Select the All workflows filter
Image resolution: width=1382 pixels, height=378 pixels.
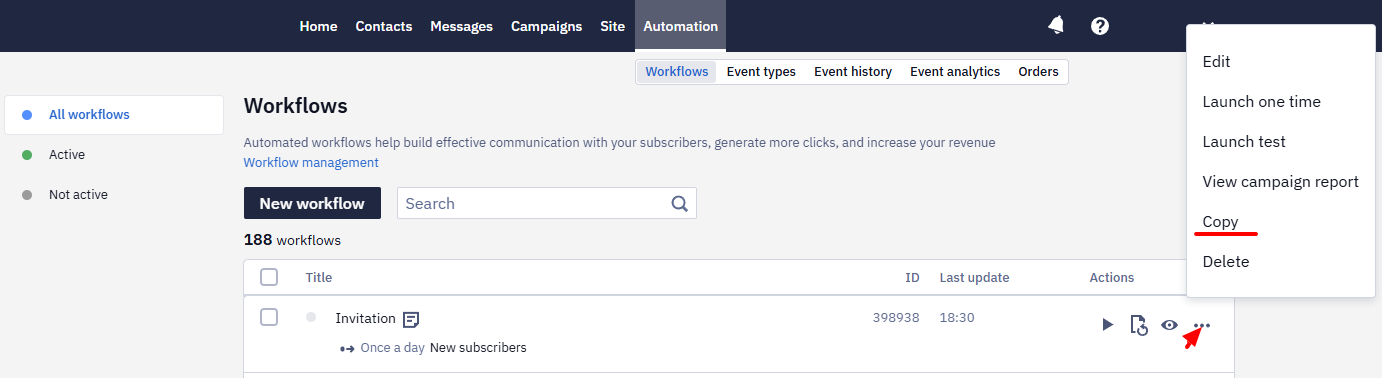coord(114,115)
